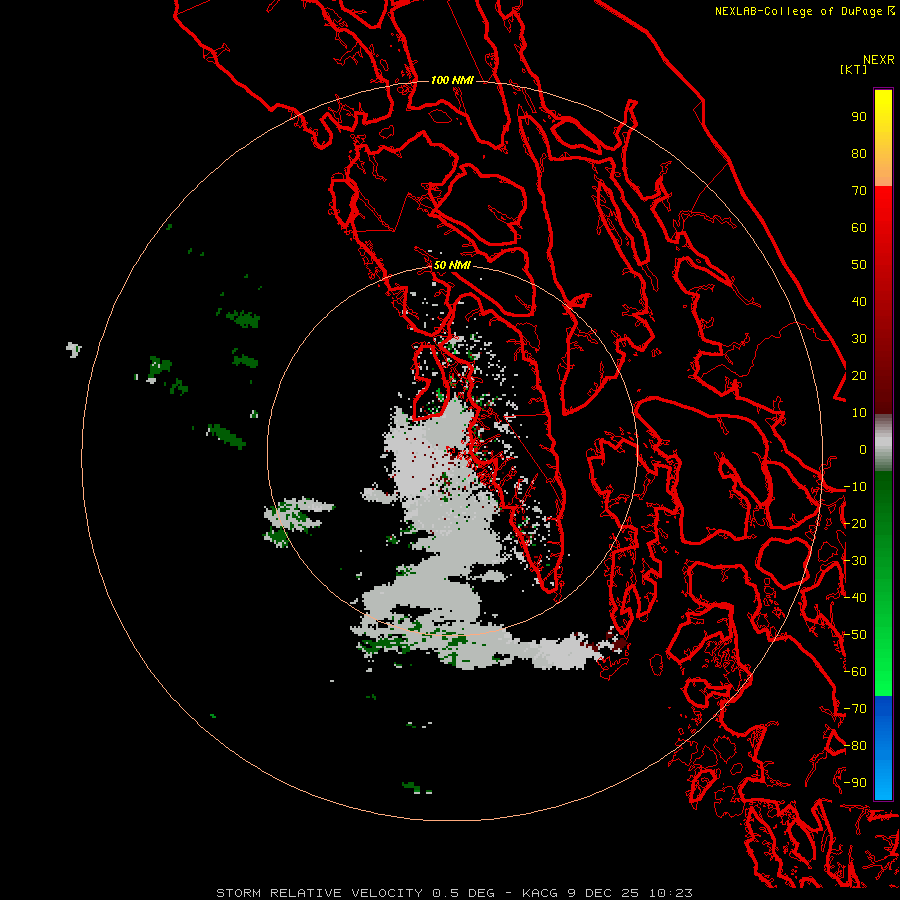Viewport: 900px width, 900px height.
Task: Click the 100 NMI range ring label
Action: tap(452, 80)
